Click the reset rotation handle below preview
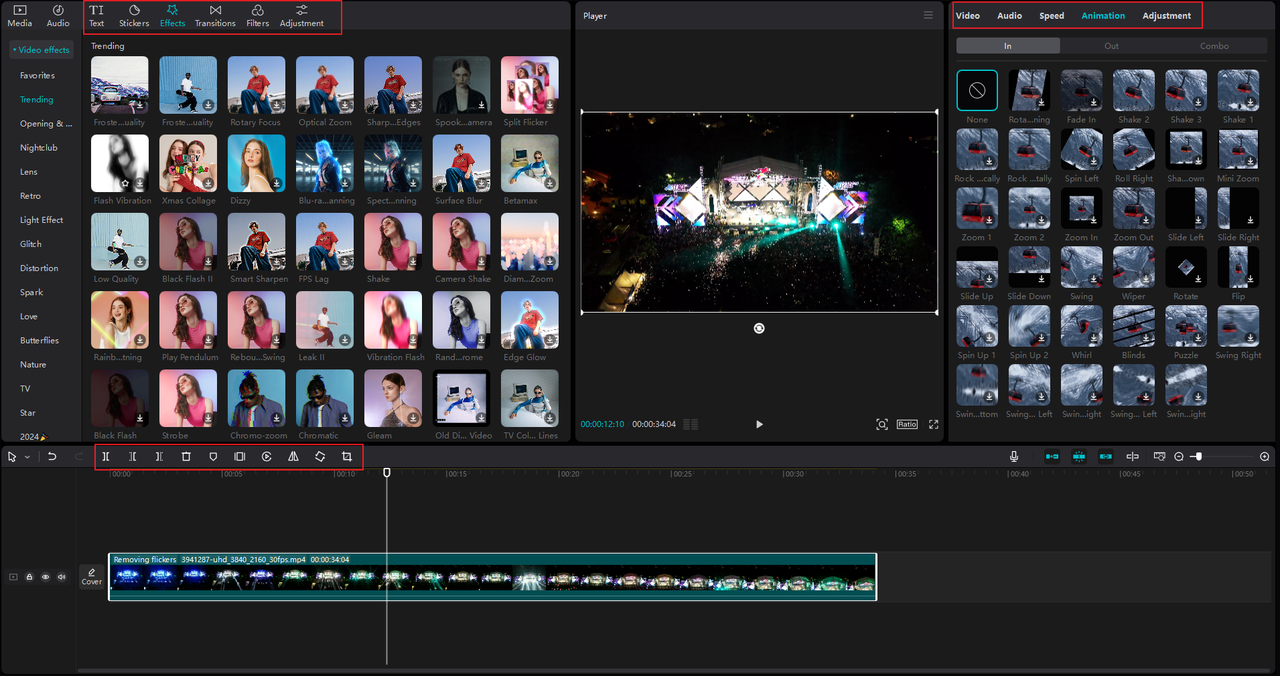This screenshot has width=1280, height=676. tap(759, 328)
